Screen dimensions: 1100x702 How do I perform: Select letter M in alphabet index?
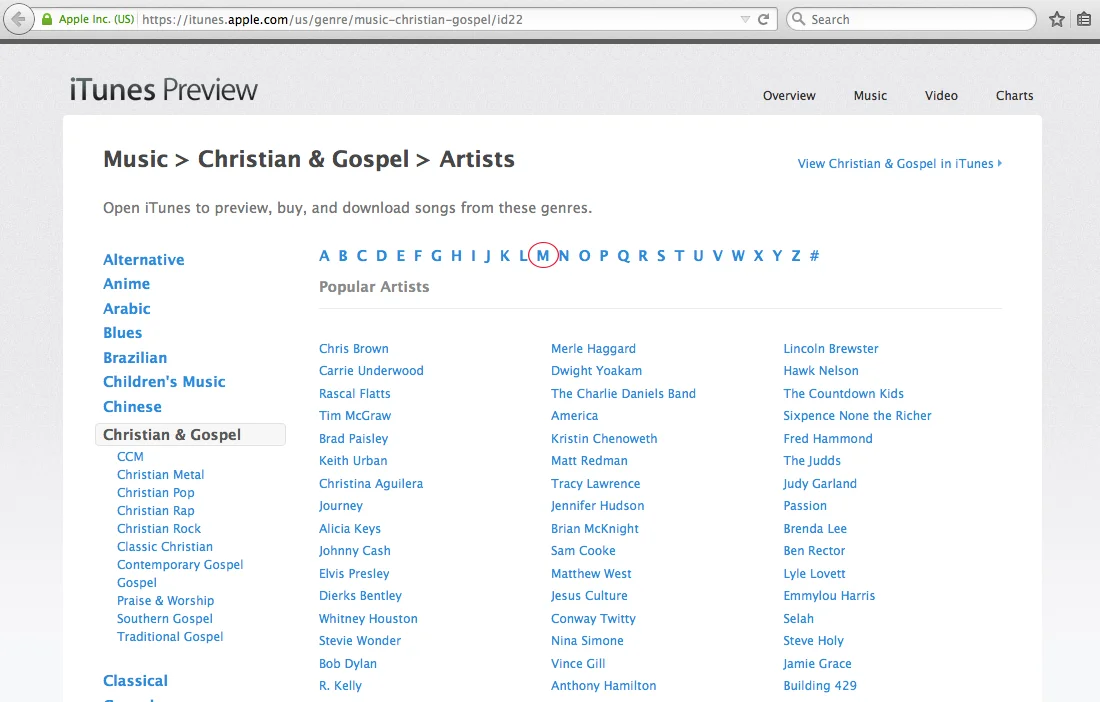coord(543,256)
